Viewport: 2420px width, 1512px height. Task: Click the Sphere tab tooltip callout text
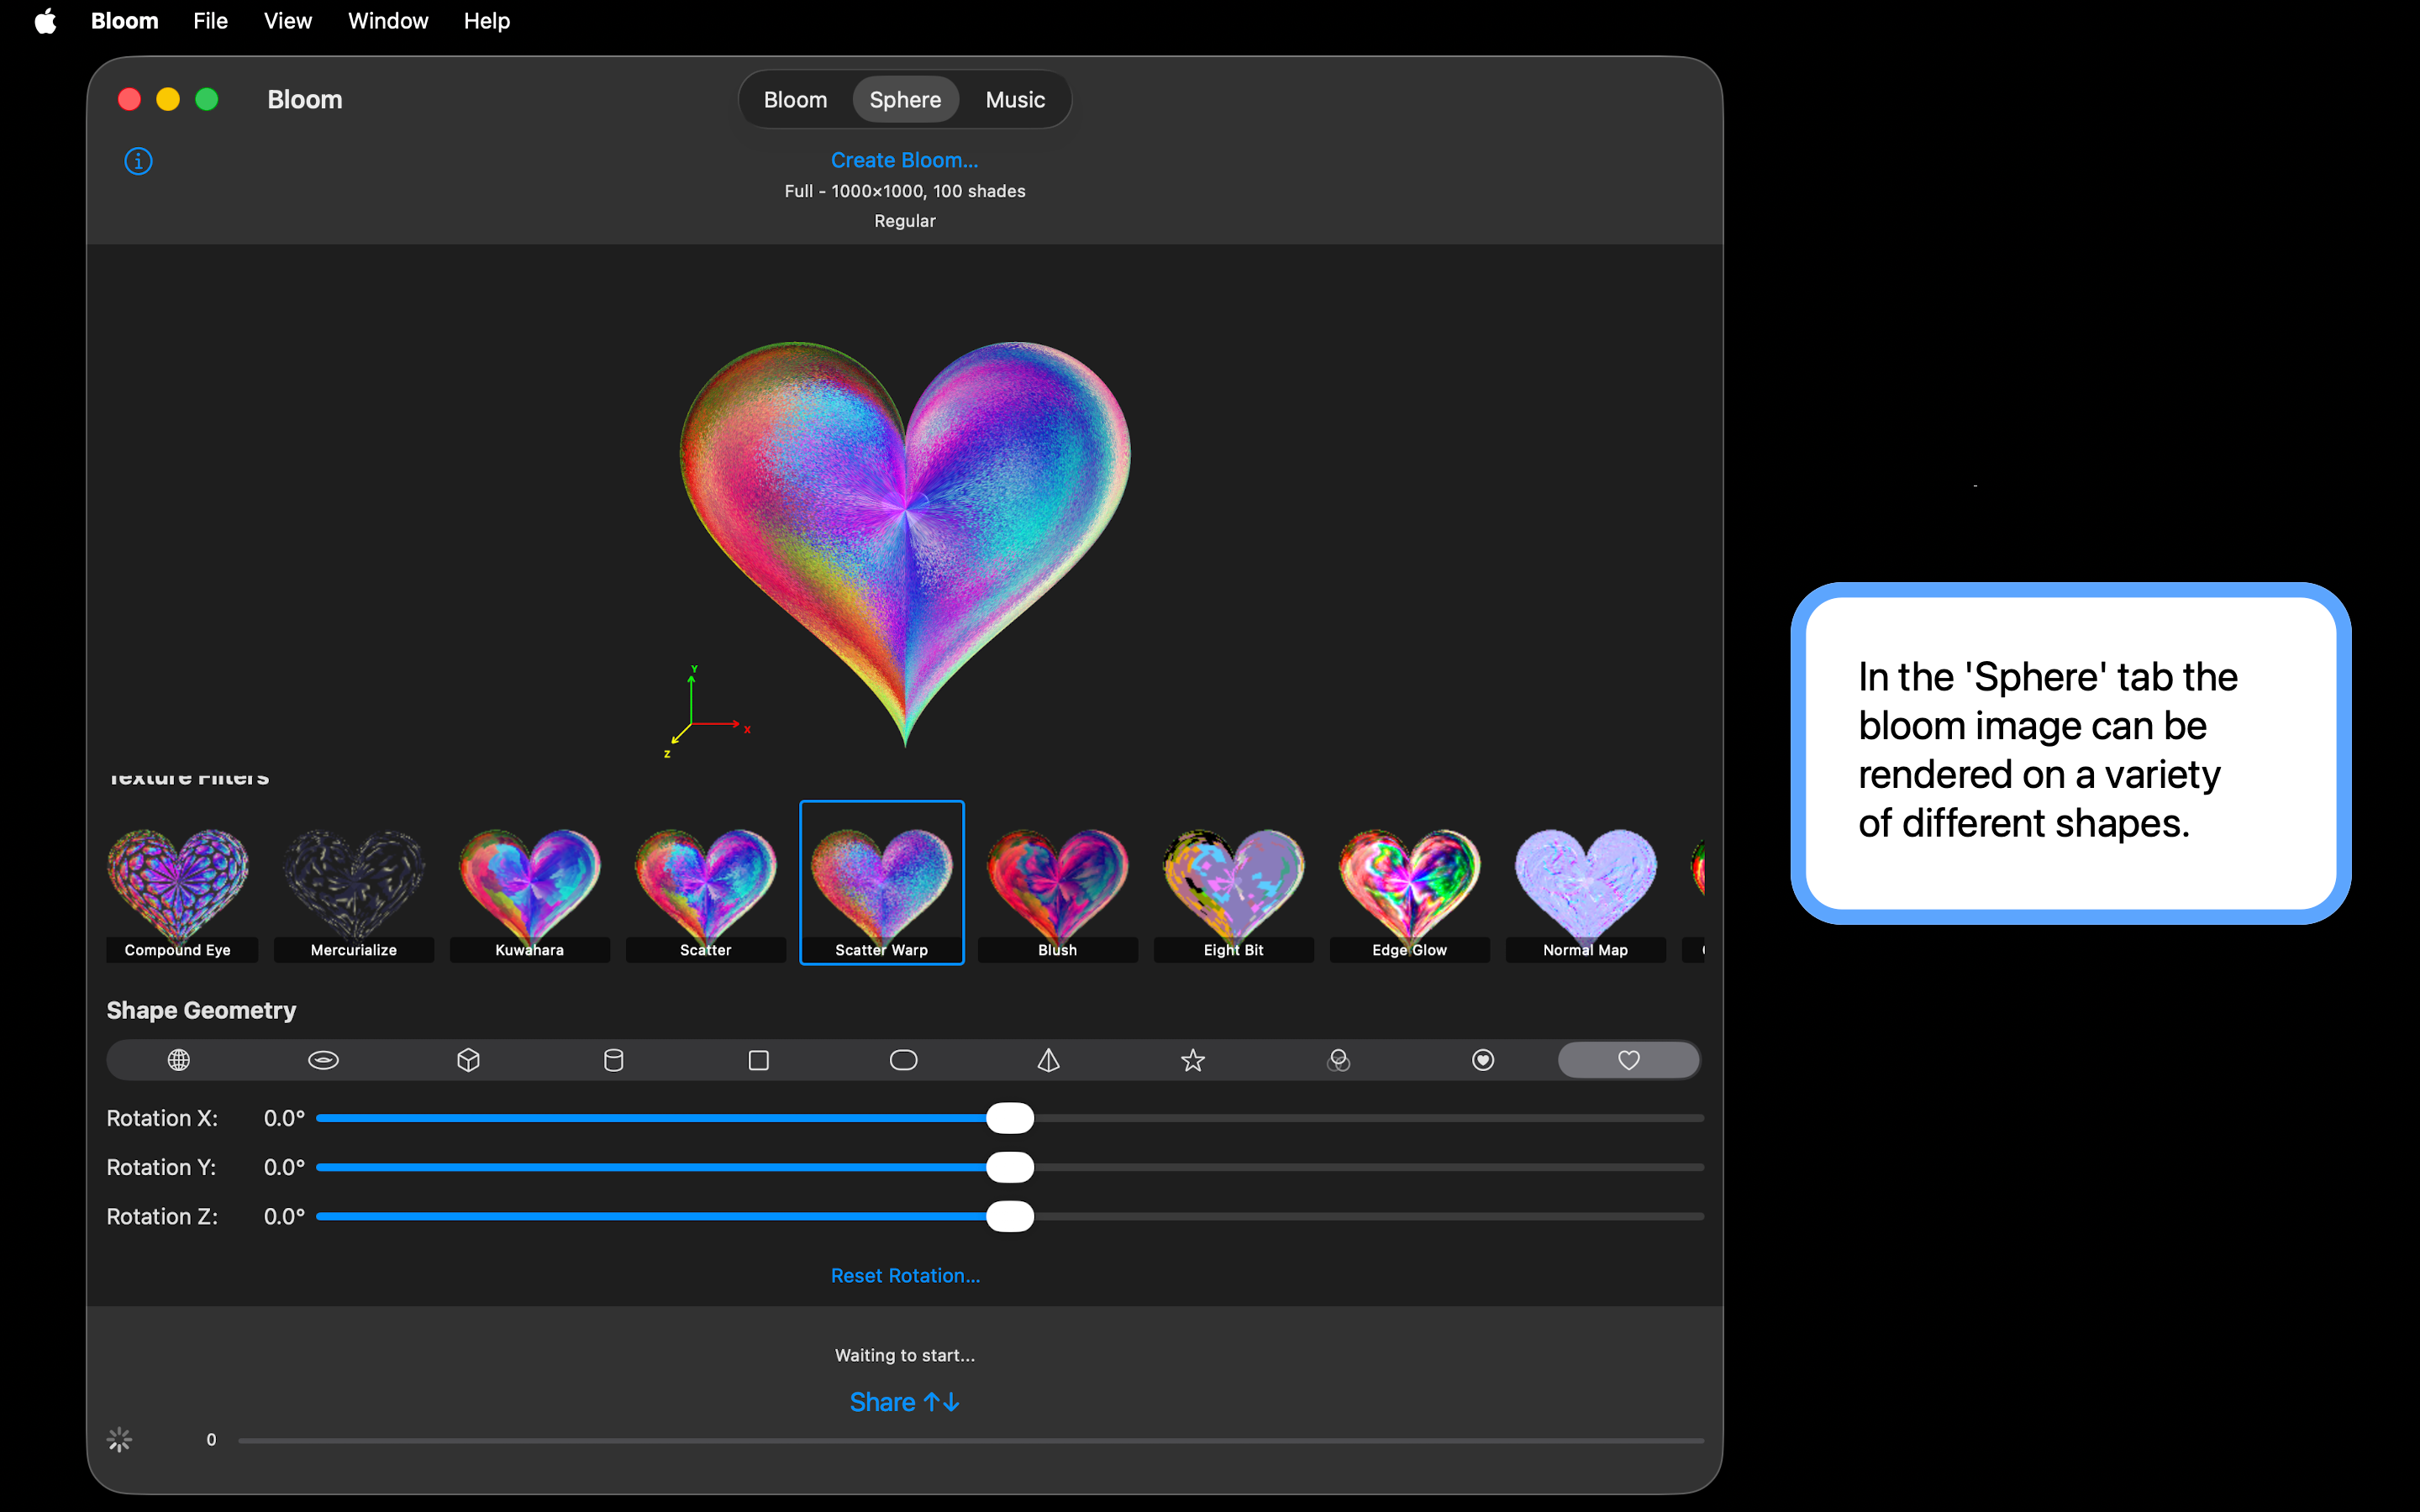[2048, 750]
